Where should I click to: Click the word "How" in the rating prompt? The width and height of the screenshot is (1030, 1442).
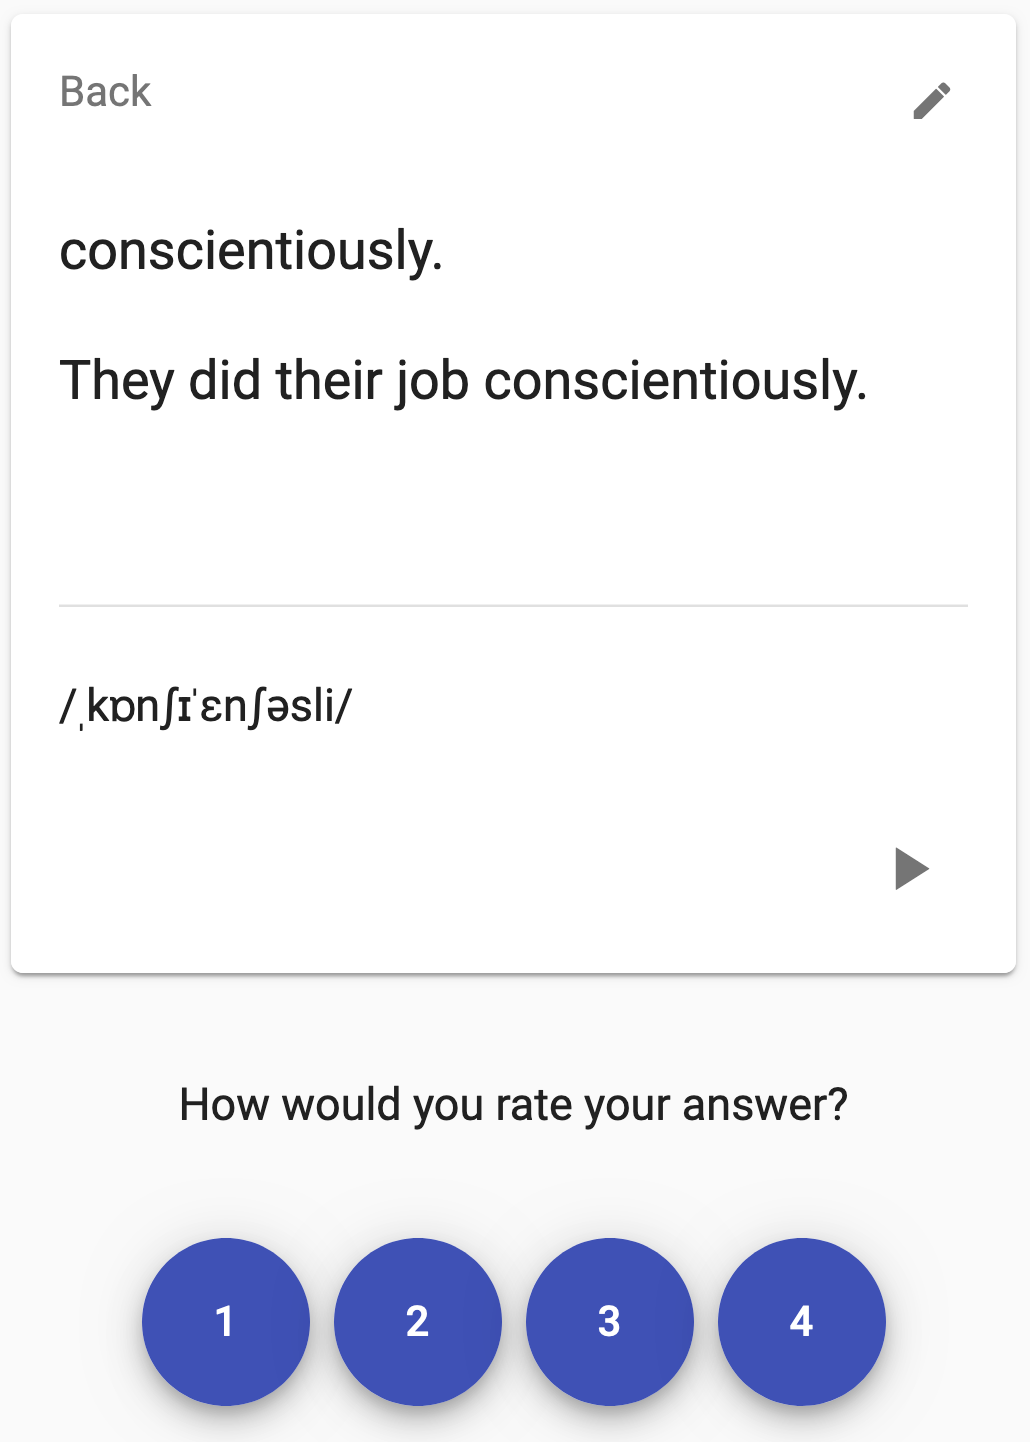pos(224,1105)
